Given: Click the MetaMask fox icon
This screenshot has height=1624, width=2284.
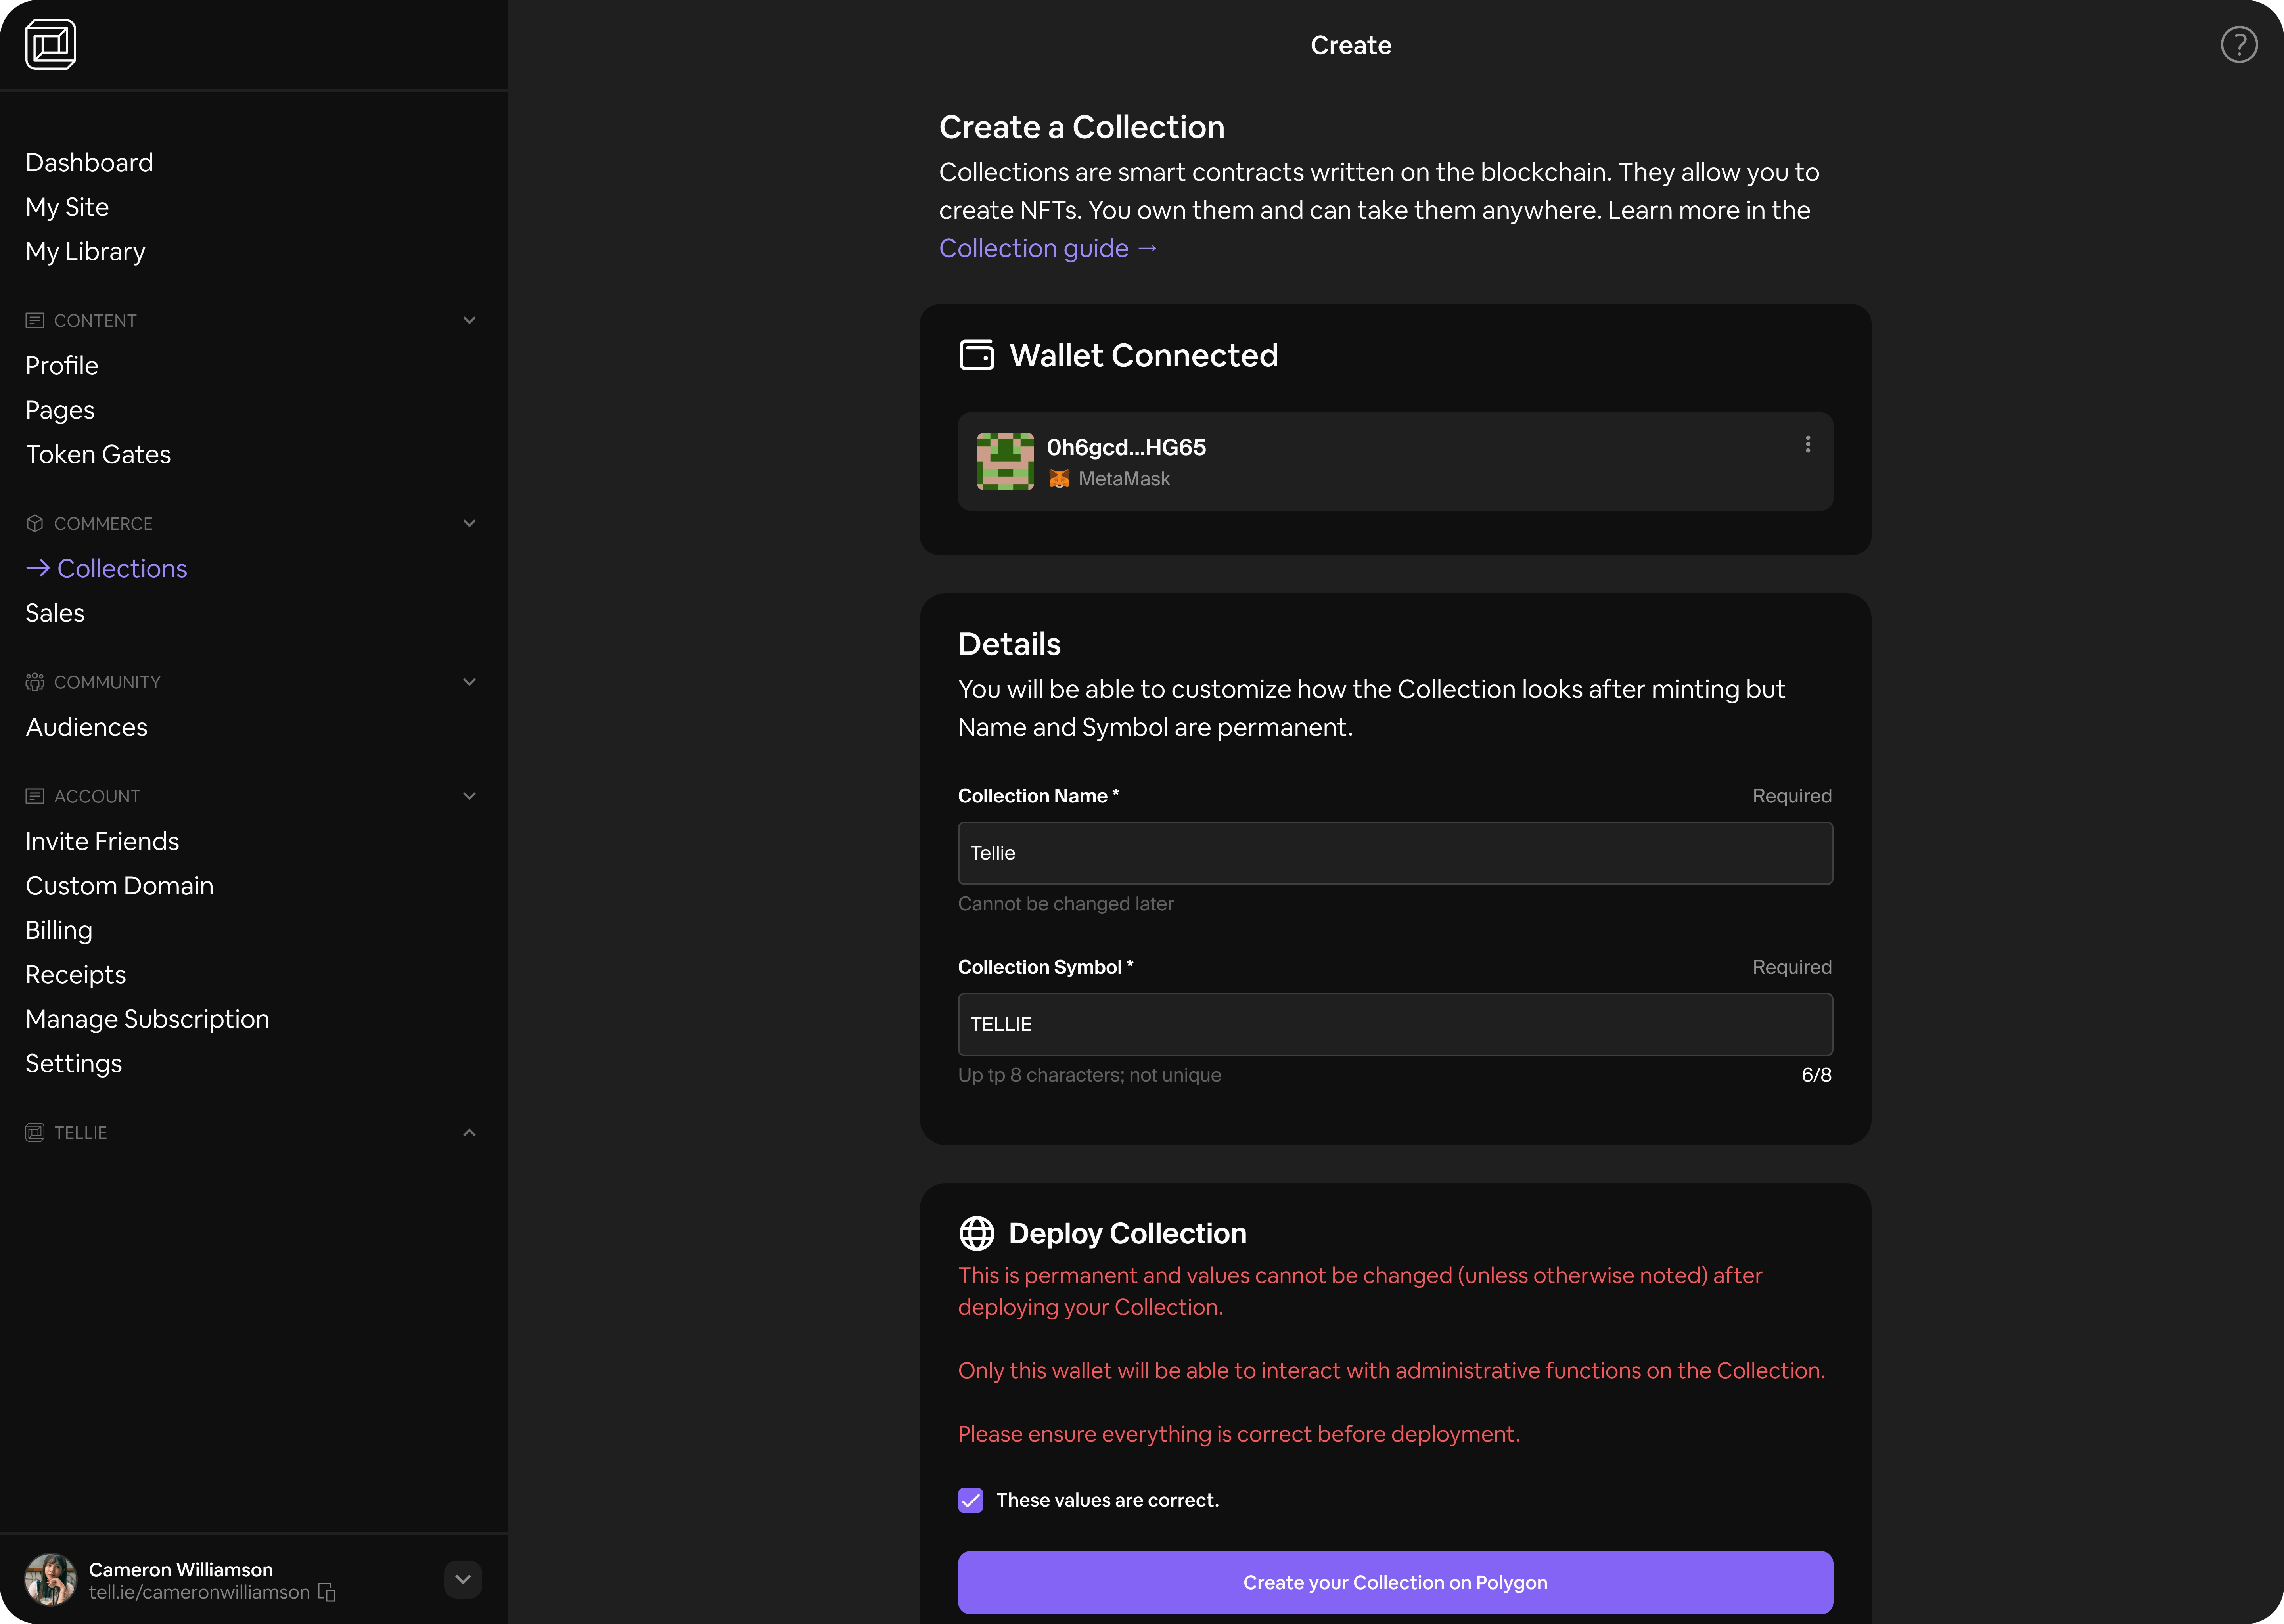Looking at the screenshot, I should [x=1059, y=479].
